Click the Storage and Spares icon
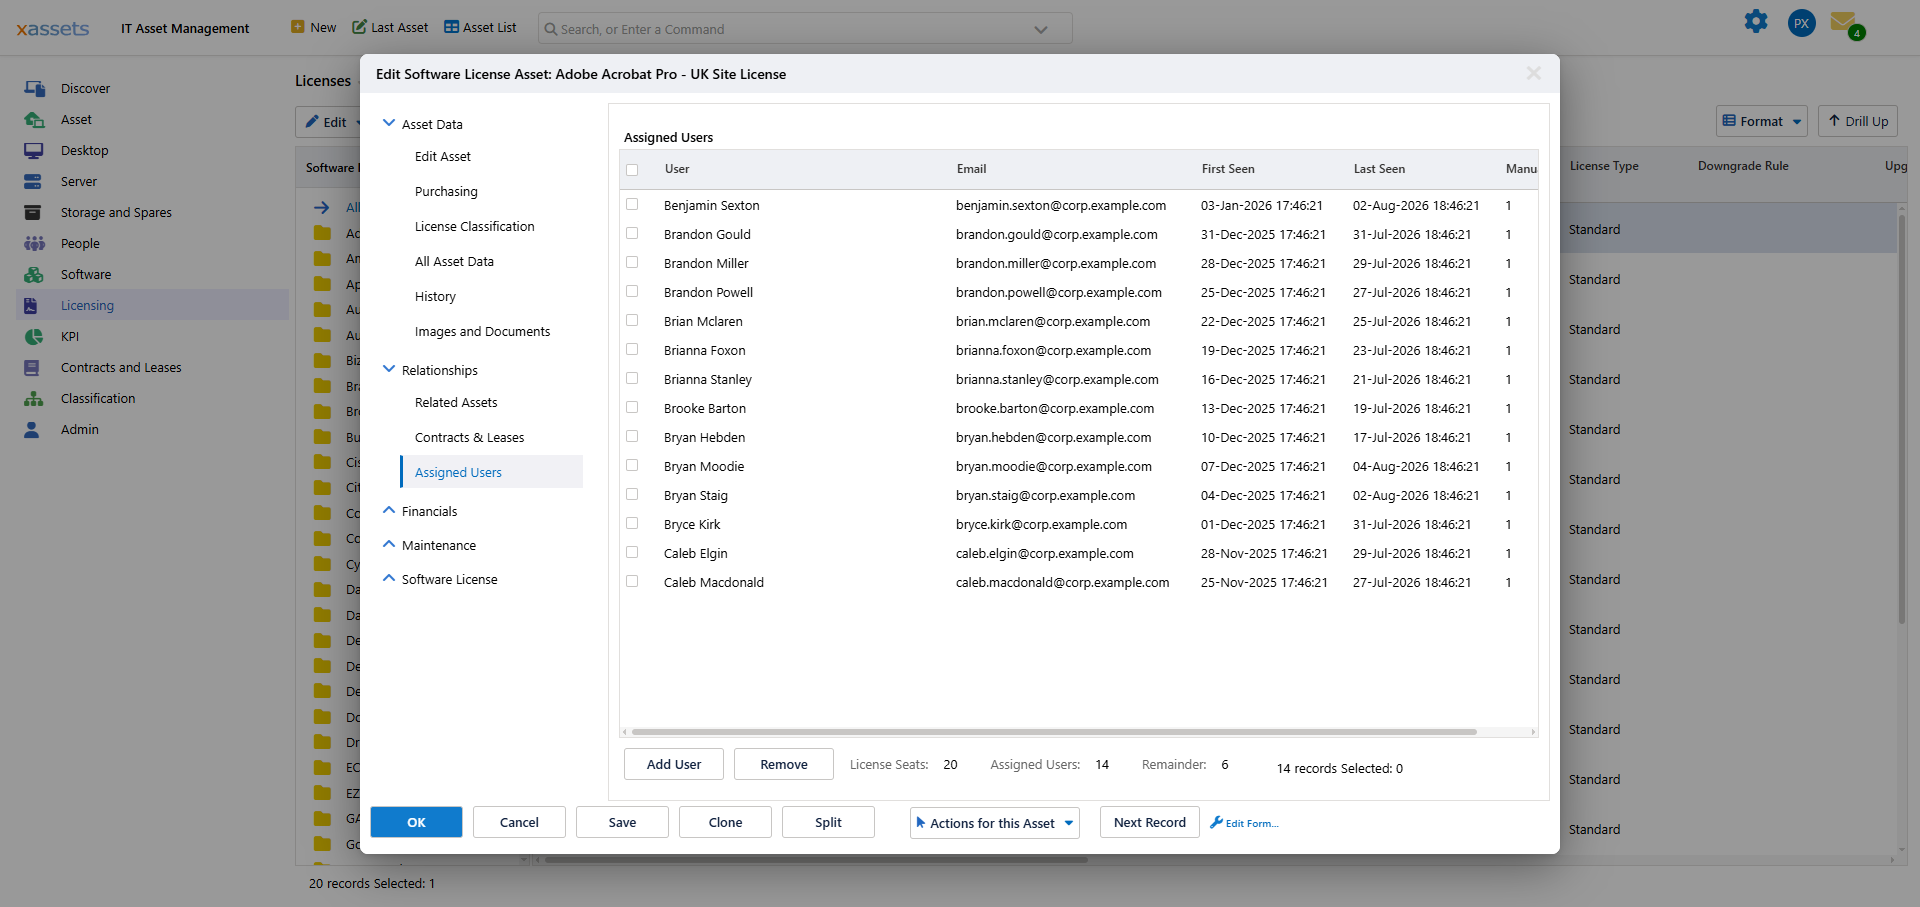 click(x=34, y=212)
